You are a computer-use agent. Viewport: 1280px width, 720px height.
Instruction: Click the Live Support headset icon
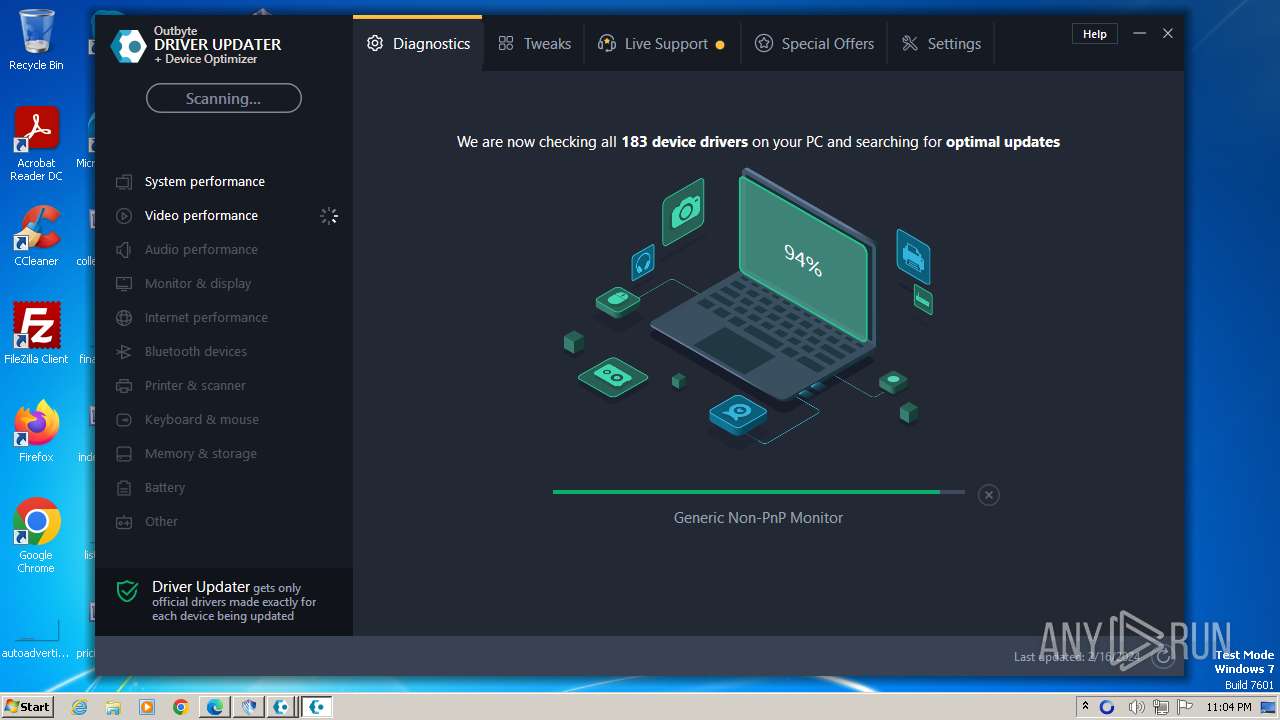tap(606, 43)
